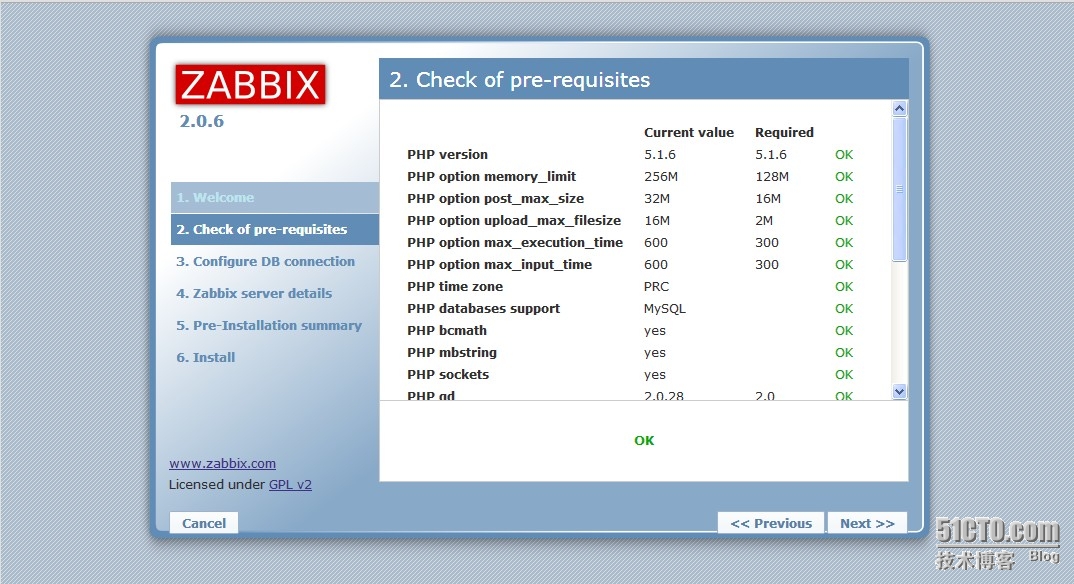Click the "128M" required value
Image resolution: width=1074 pixels, height=584 pixels.
point(772,177)
